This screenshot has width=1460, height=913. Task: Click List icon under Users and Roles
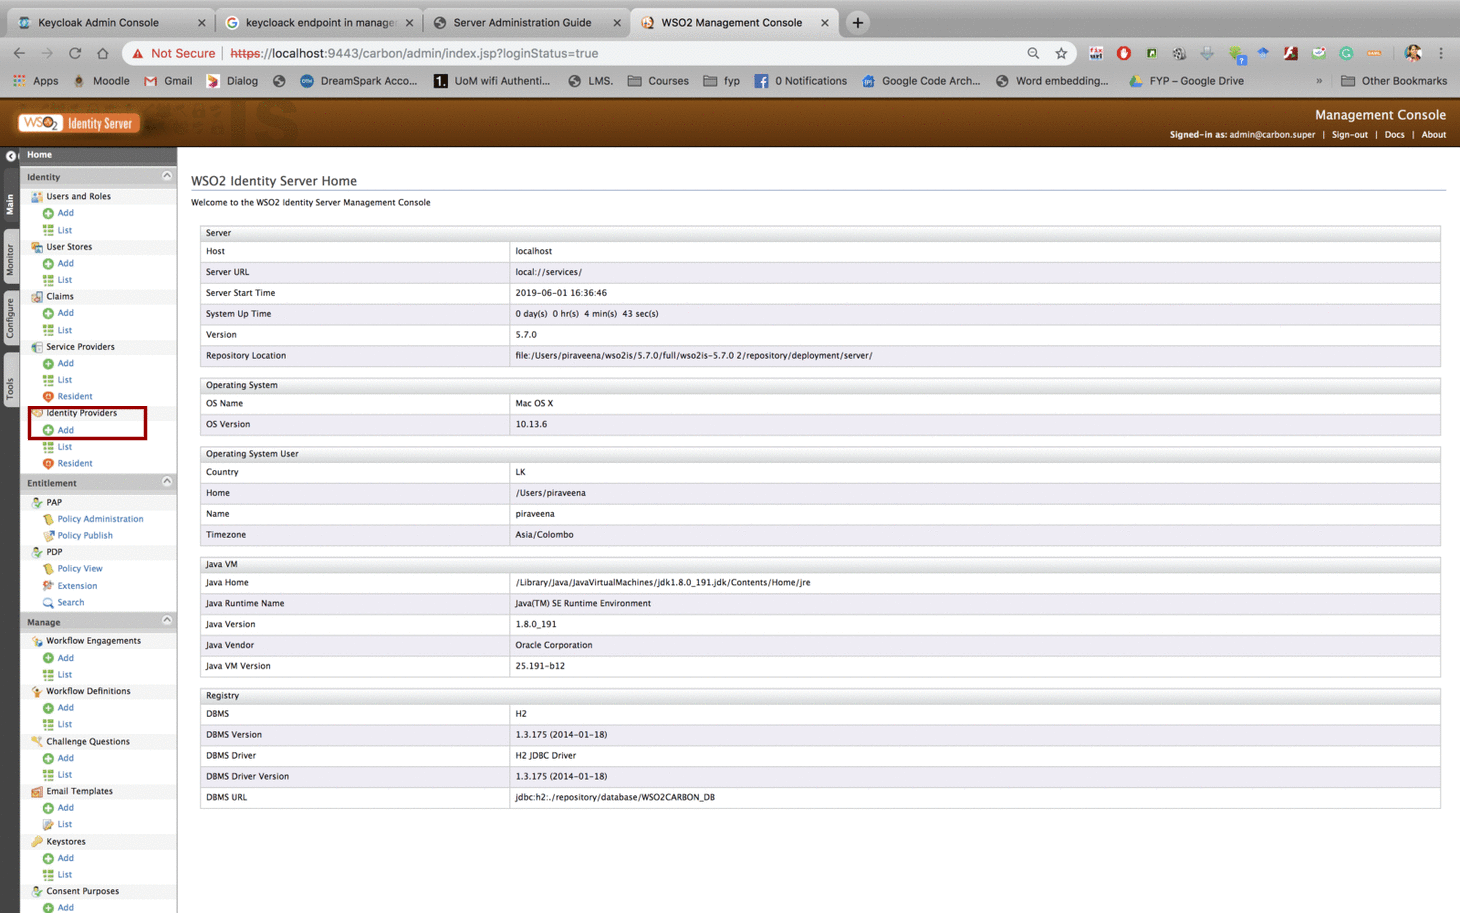[48, 230]
